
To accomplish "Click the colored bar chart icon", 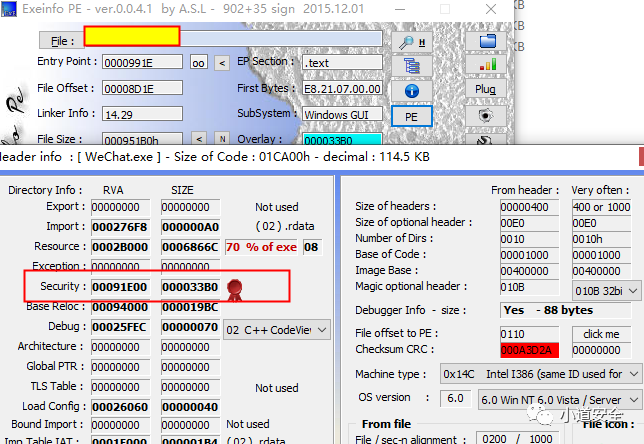I will (486, 65).
